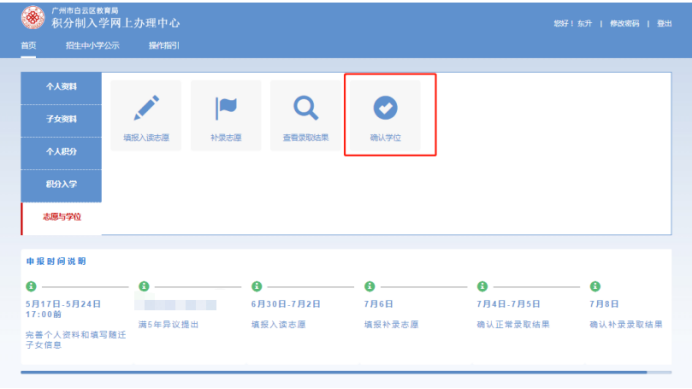Click the 7月6日 date
The width and height of the screenshot is (692, 389).
pyautogui.click(x=378, y=304)
